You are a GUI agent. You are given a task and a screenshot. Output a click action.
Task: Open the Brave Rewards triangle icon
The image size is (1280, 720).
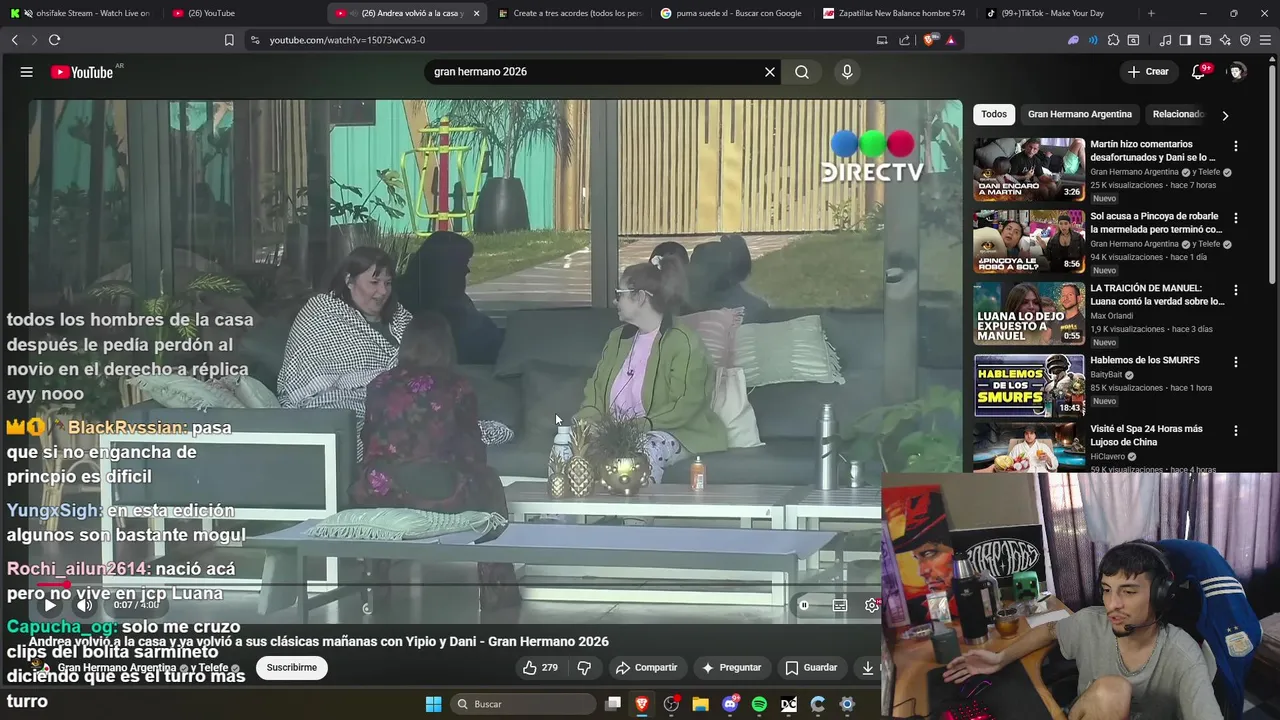coord(950,40)
